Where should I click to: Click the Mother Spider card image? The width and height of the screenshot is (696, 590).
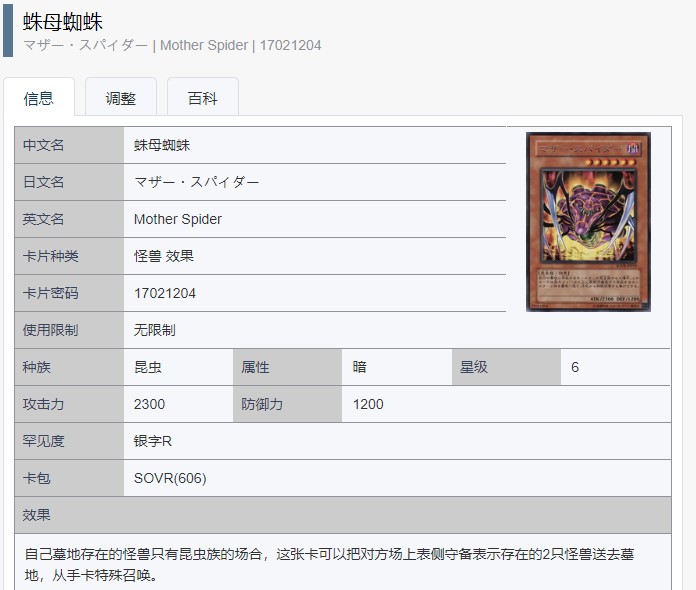tap(588, 222)
